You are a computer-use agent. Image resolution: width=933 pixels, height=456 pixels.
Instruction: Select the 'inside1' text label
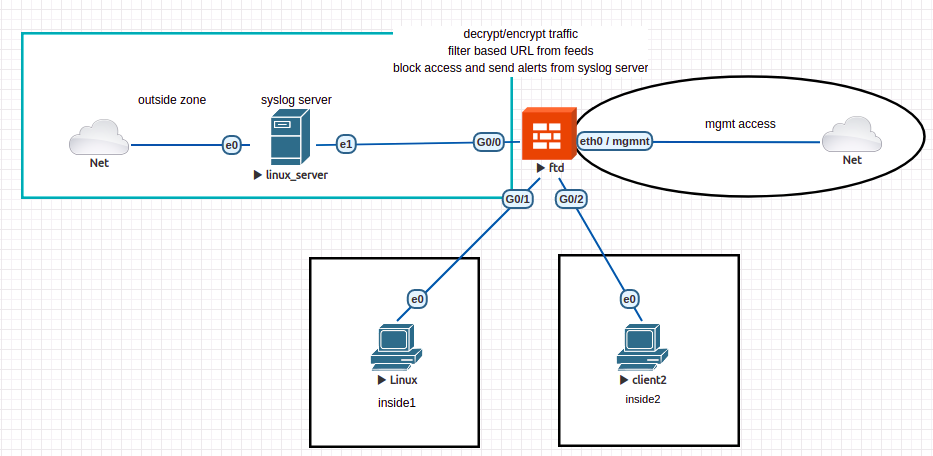tap(397, 403)
